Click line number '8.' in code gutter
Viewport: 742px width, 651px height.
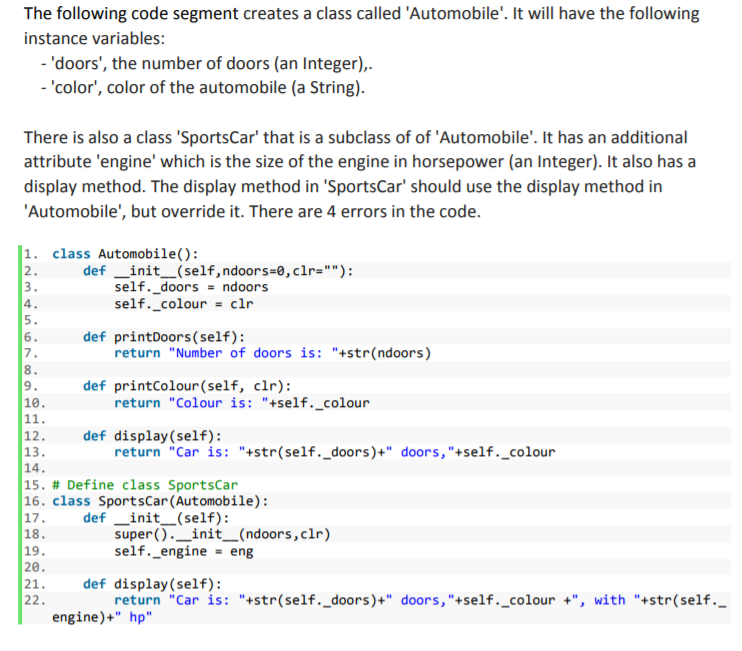[31, 369]
